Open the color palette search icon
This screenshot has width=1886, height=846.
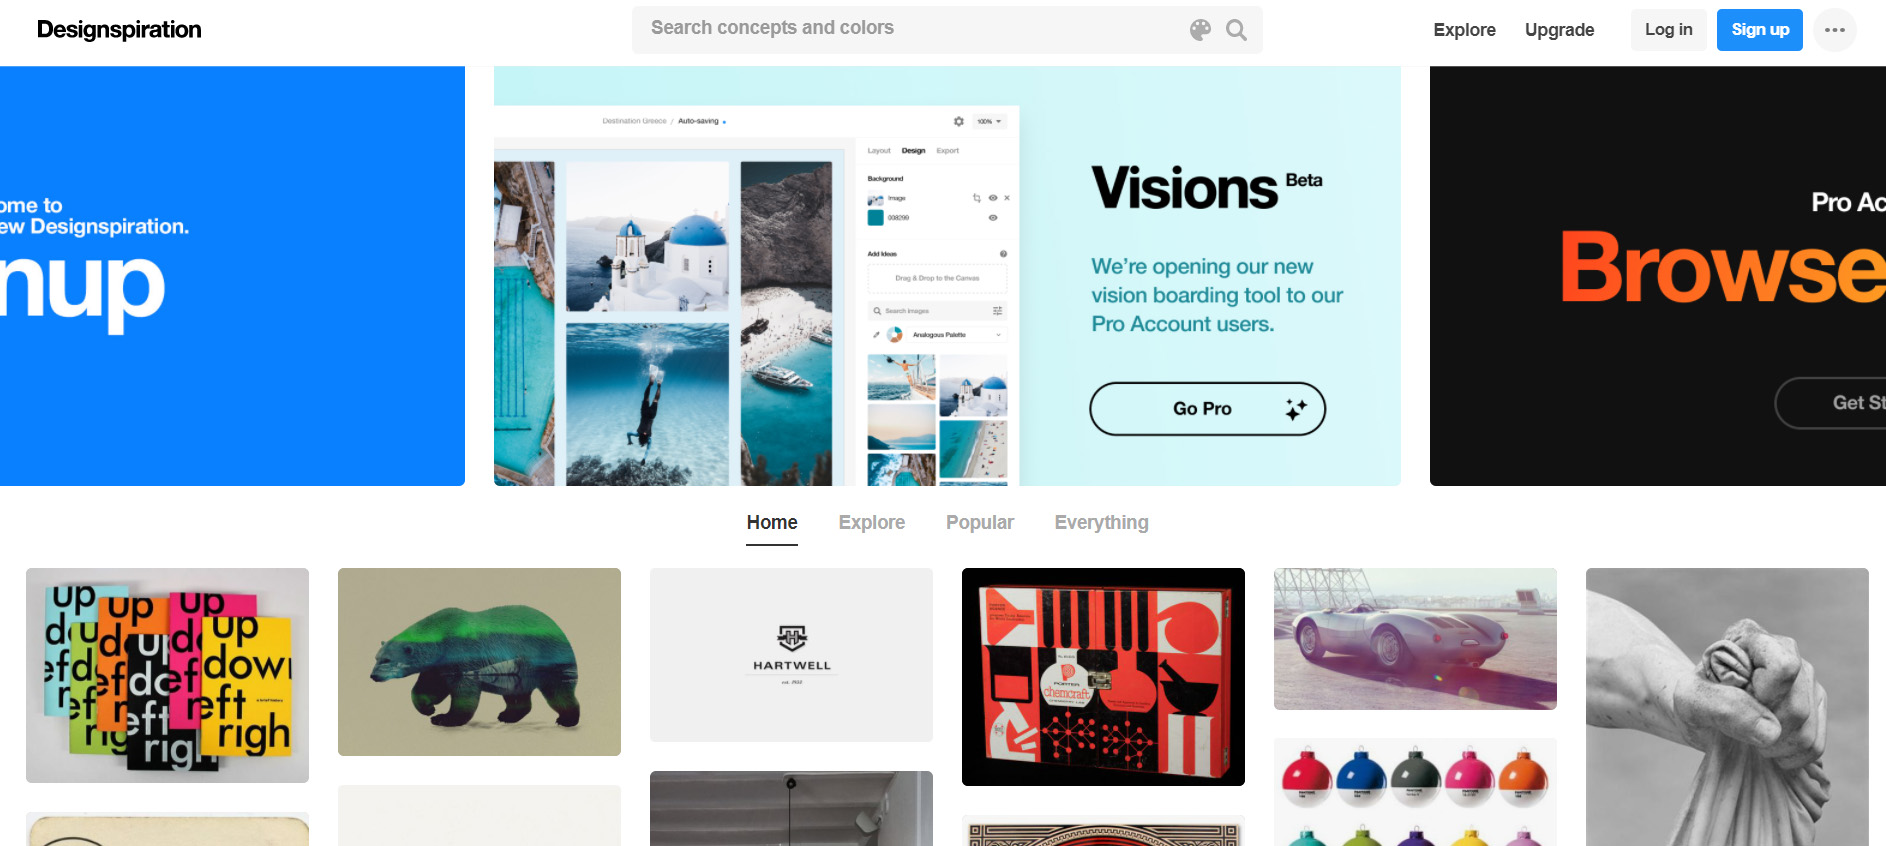[x=1200, y=30]
